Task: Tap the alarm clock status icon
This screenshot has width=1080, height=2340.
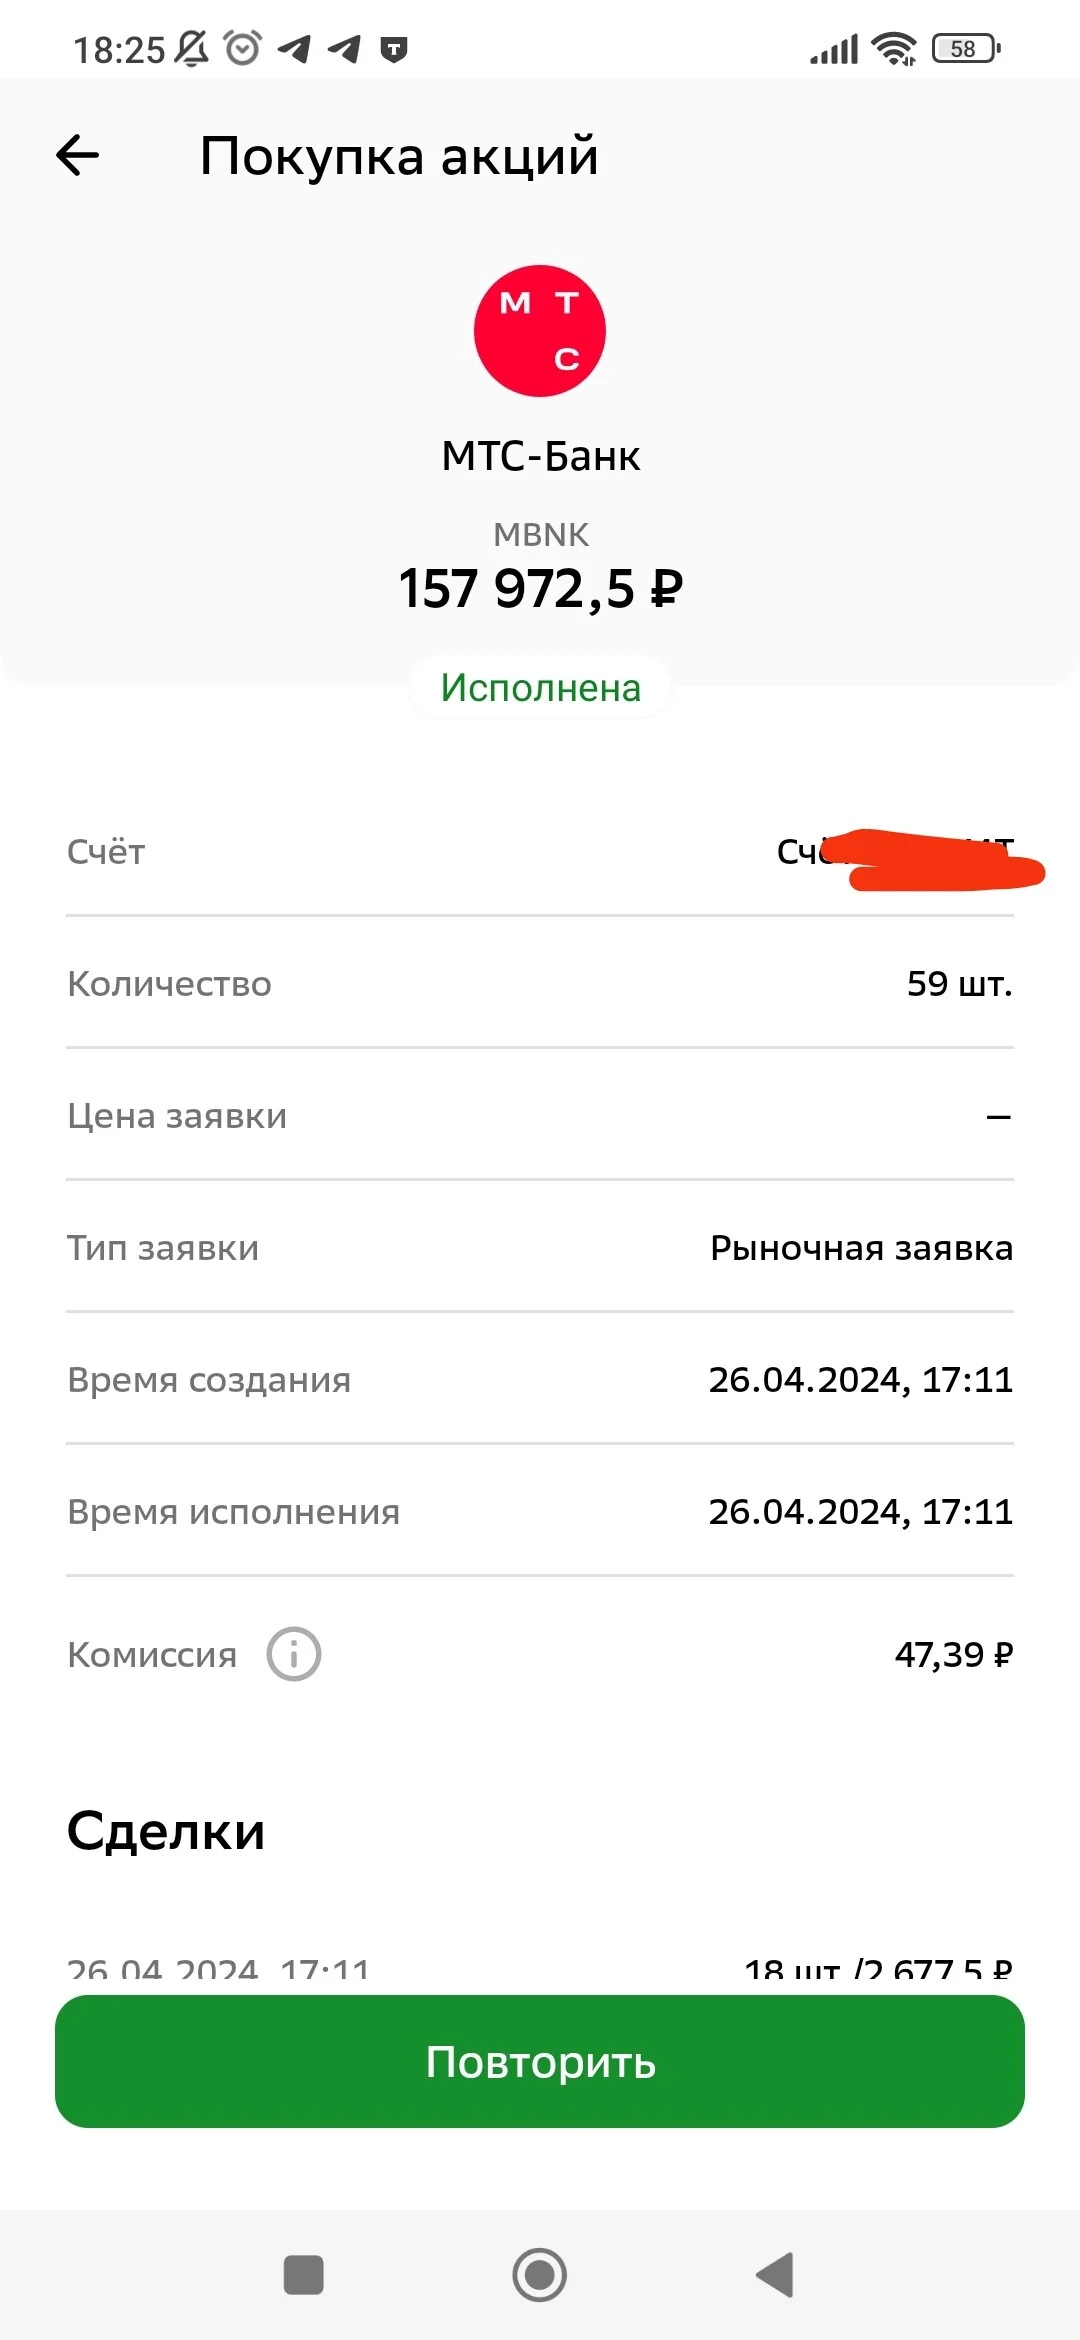Action: click(243, 48)
